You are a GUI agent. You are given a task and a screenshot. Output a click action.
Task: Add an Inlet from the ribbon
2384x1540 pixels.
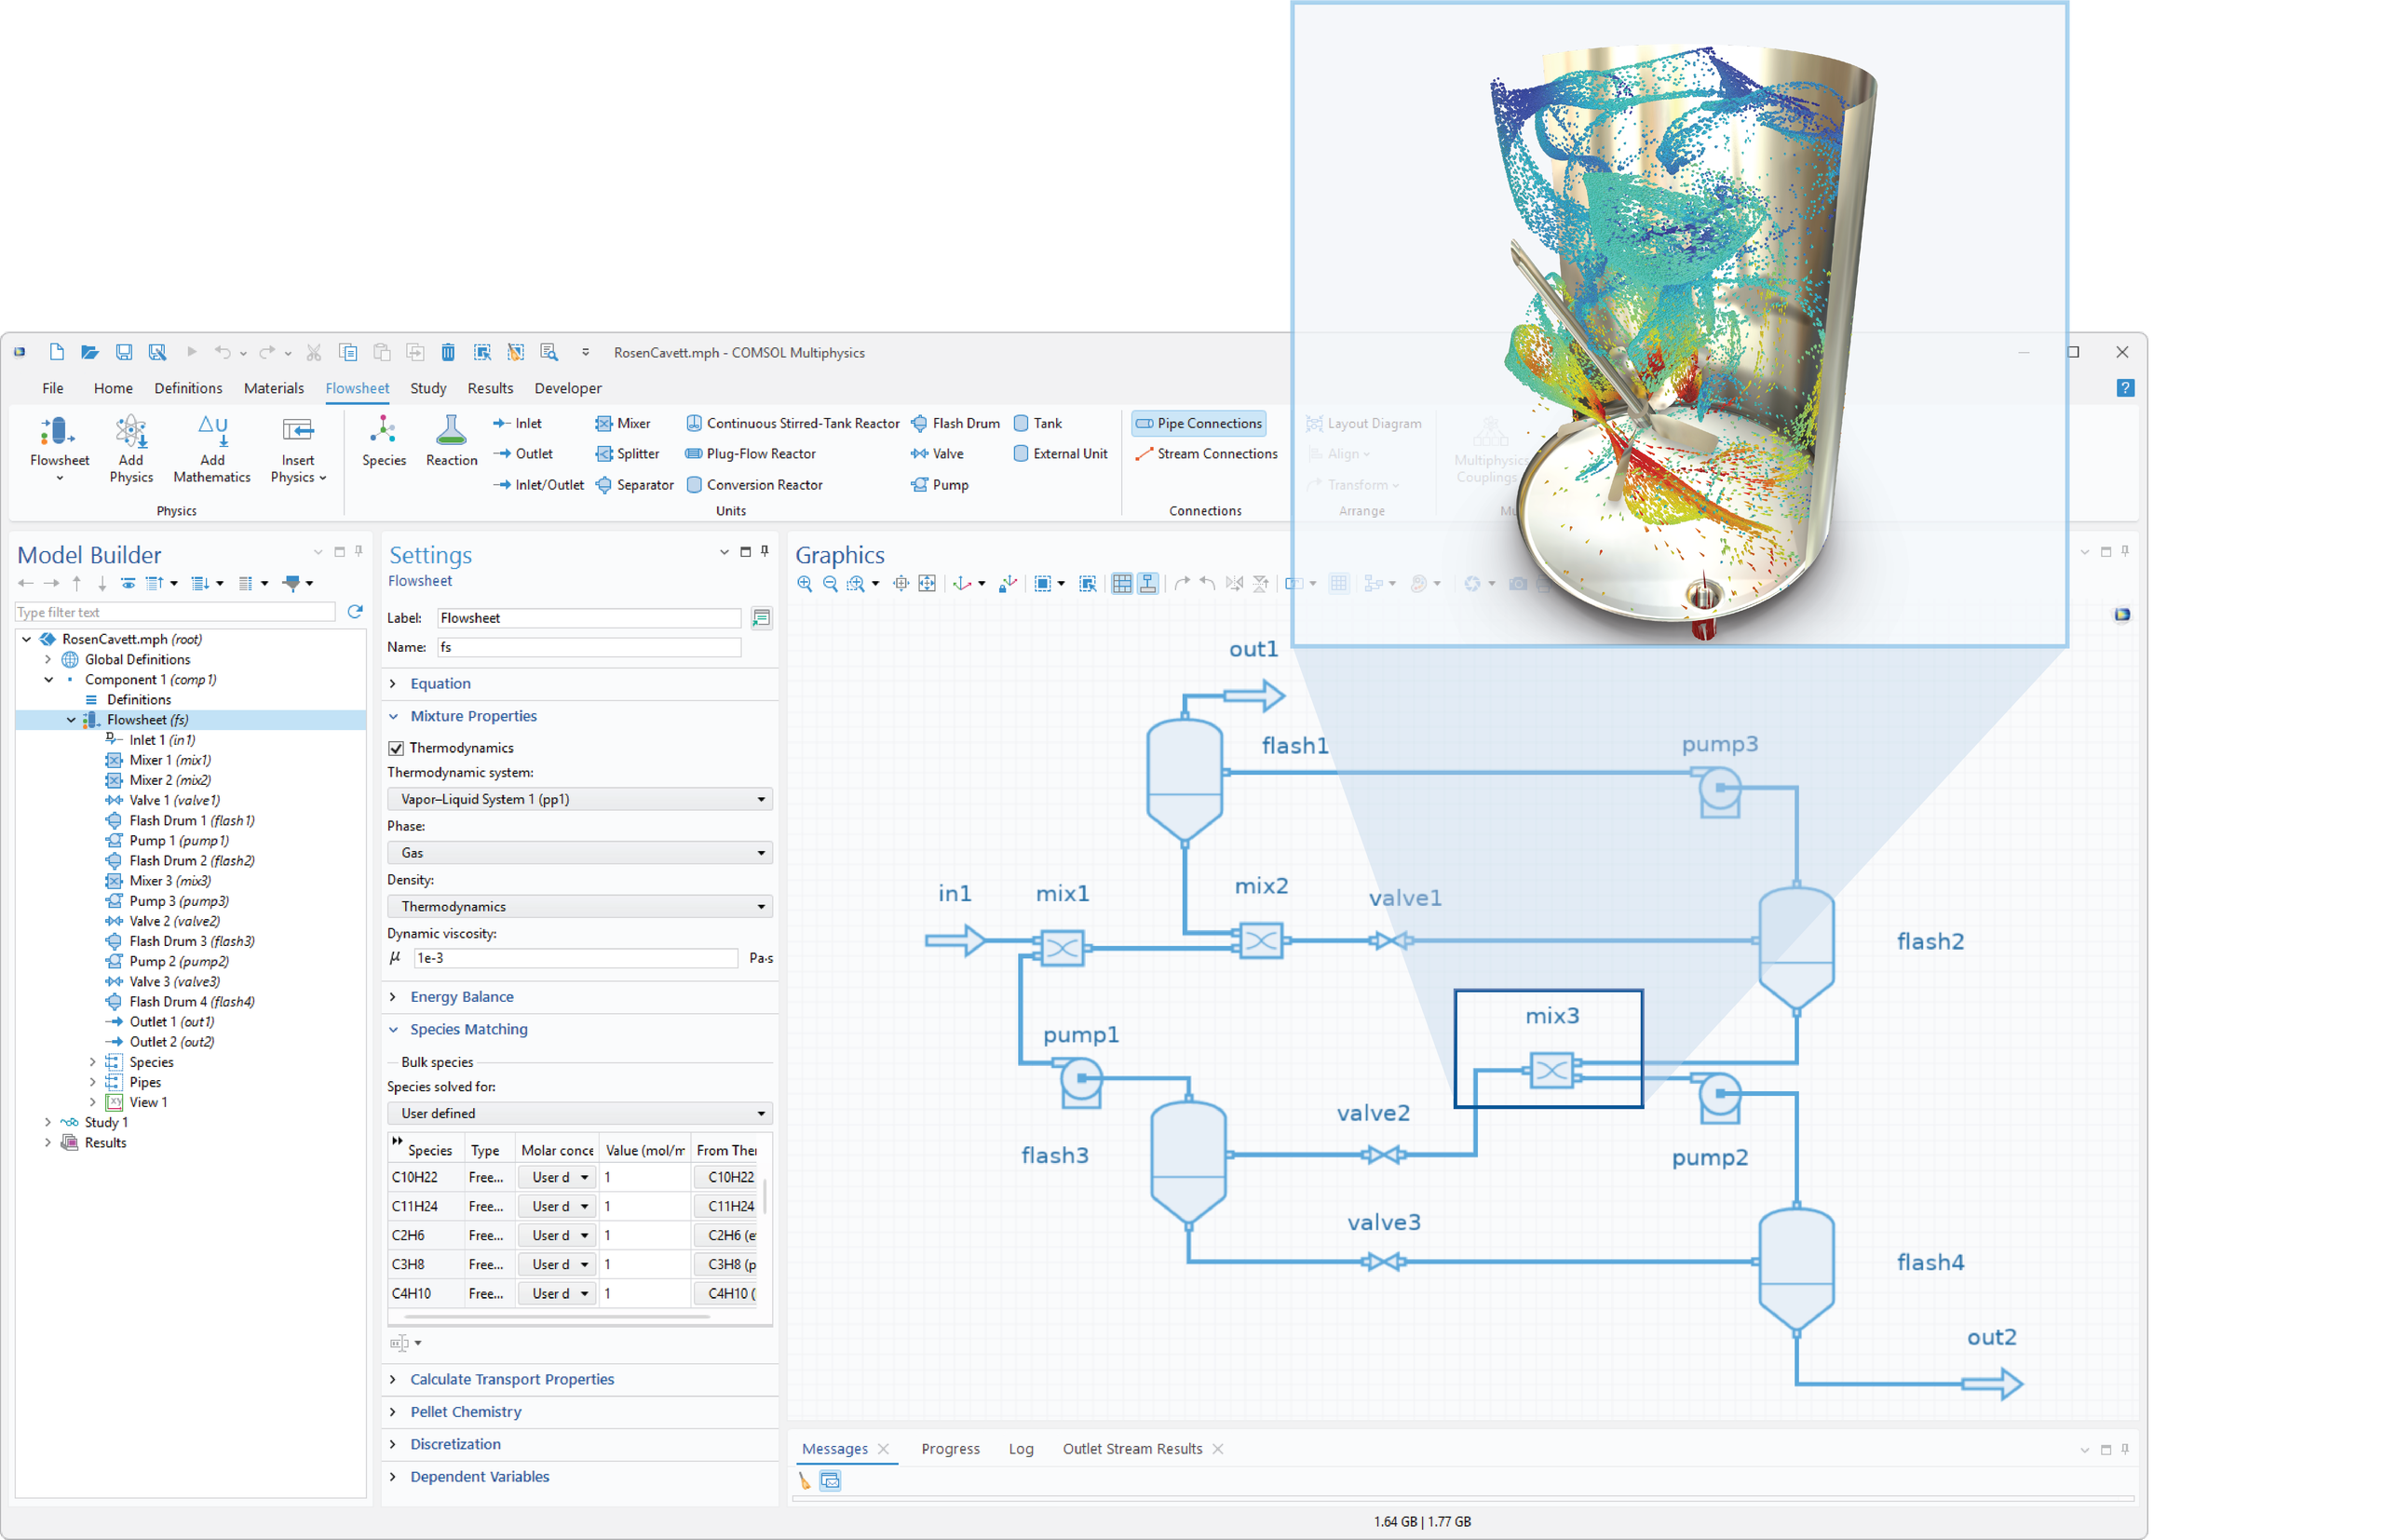coord(518,423)
